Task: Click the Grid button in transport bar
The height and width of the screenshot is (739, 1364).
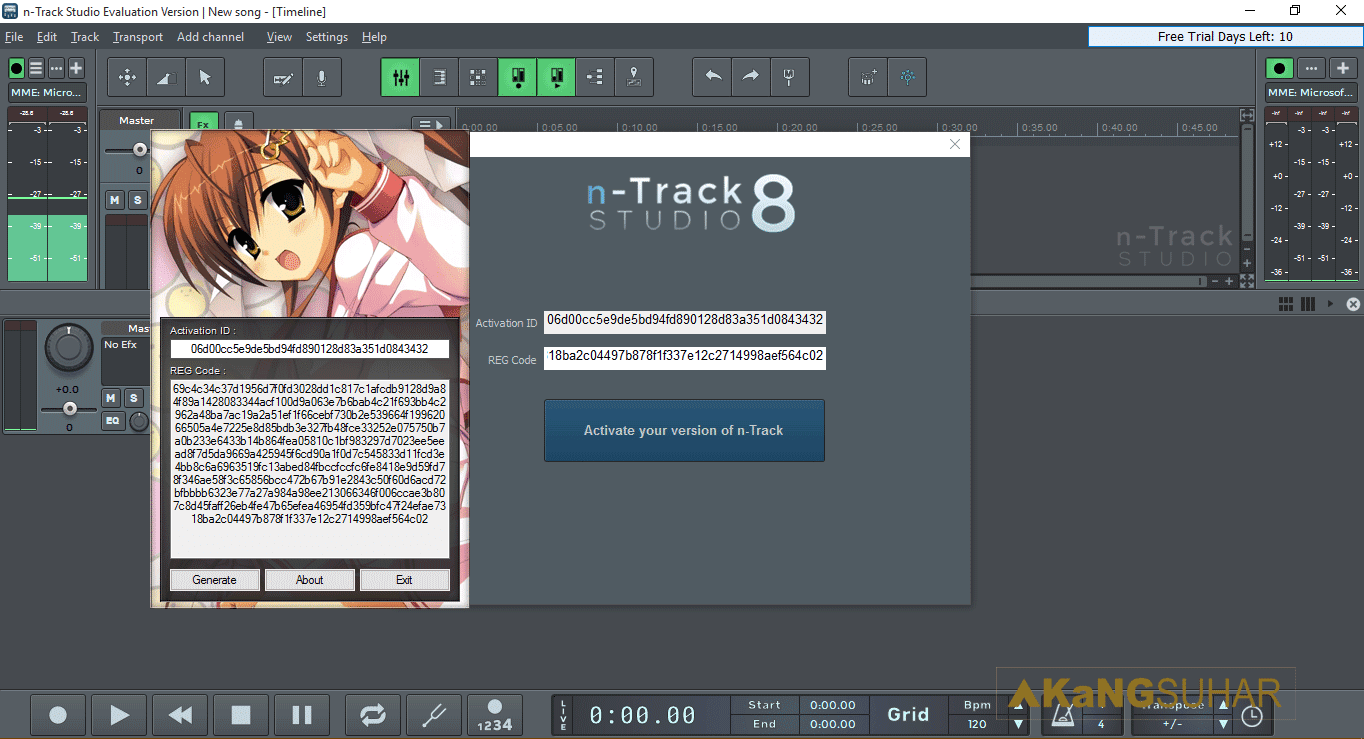Action: [x=908, y=715]
